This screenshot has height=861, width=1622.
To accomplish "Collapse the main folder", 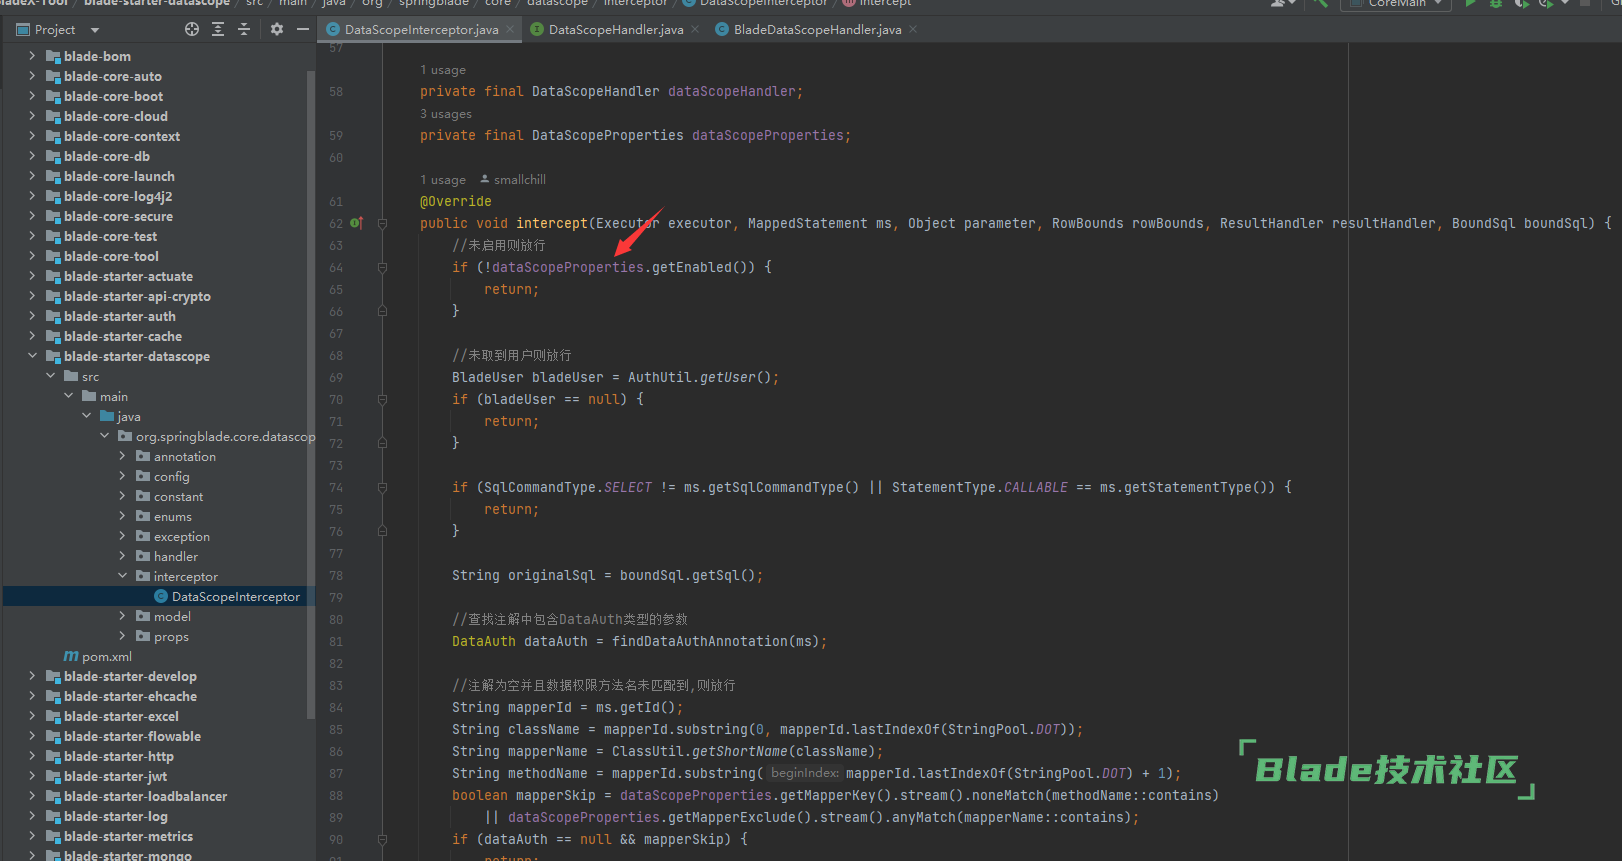I will pyautogui.click(x=68, y=396).
